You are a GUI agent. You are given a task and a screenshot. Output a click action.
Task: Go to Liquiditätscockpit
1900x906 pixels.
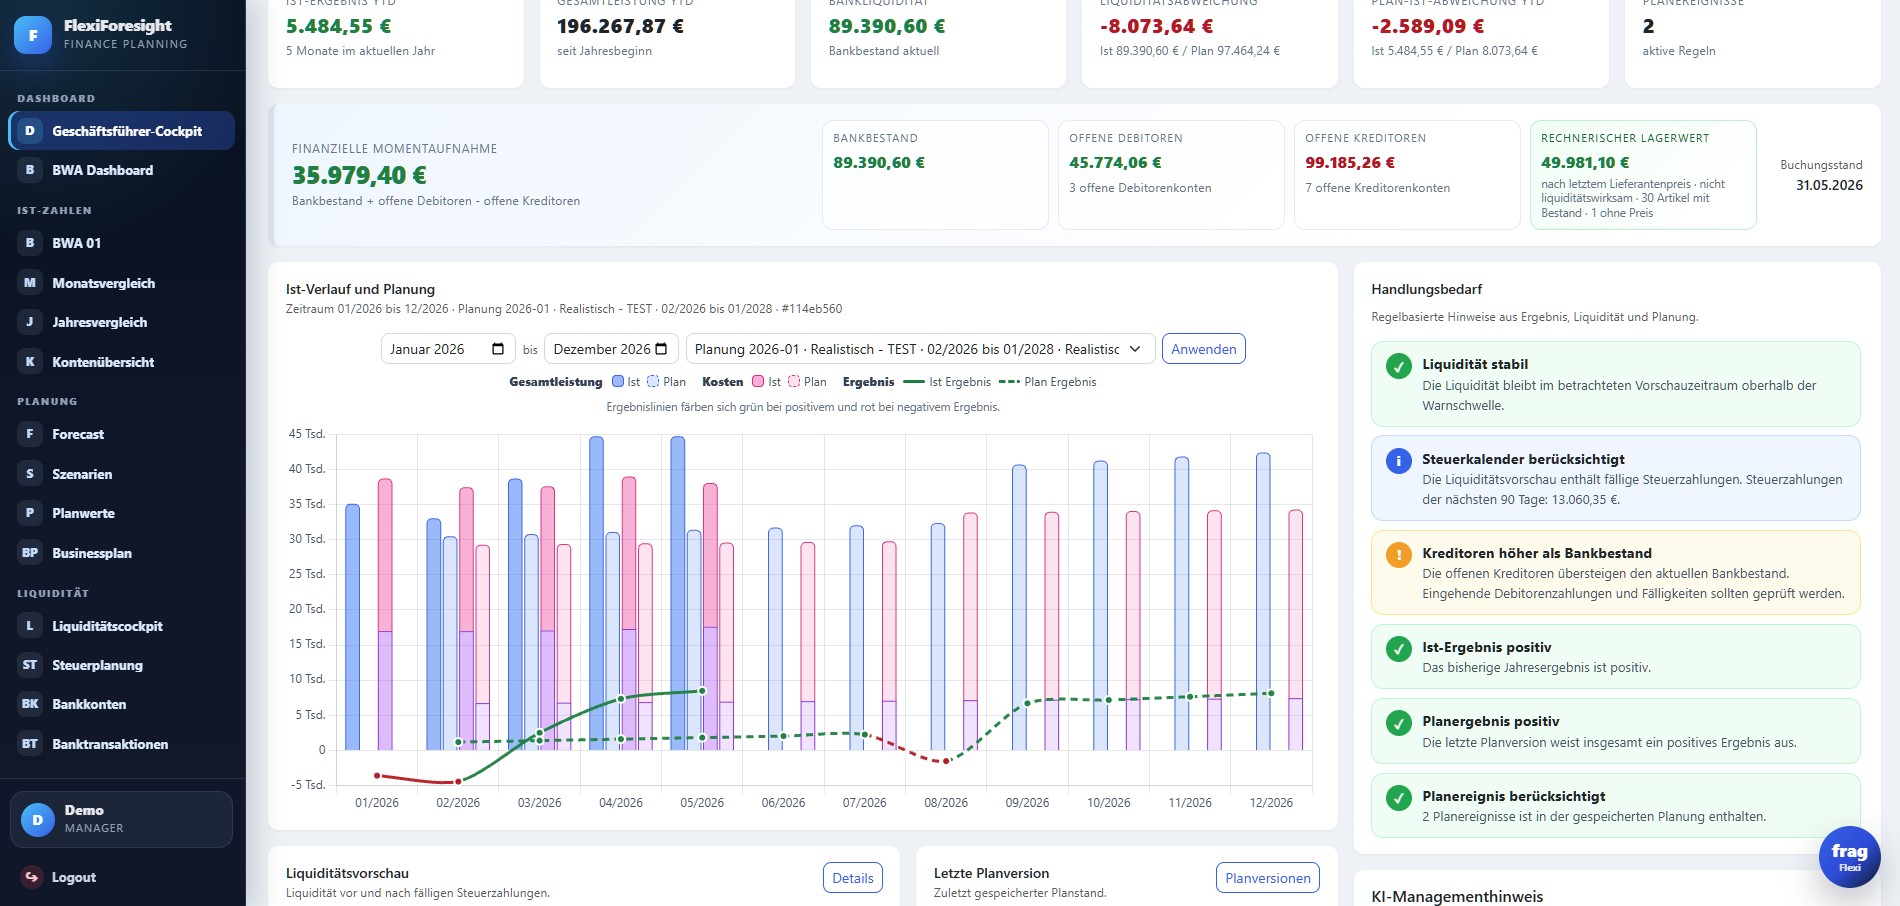pos(122,626)
